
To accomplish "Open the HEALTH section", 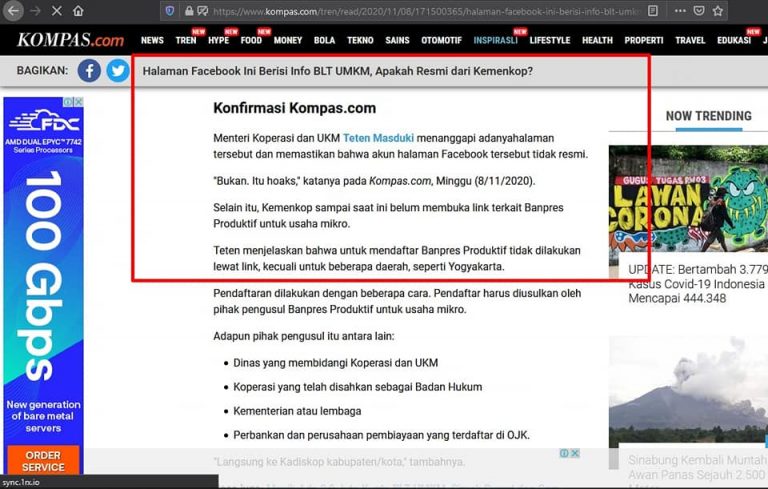I will pos(598,40).
